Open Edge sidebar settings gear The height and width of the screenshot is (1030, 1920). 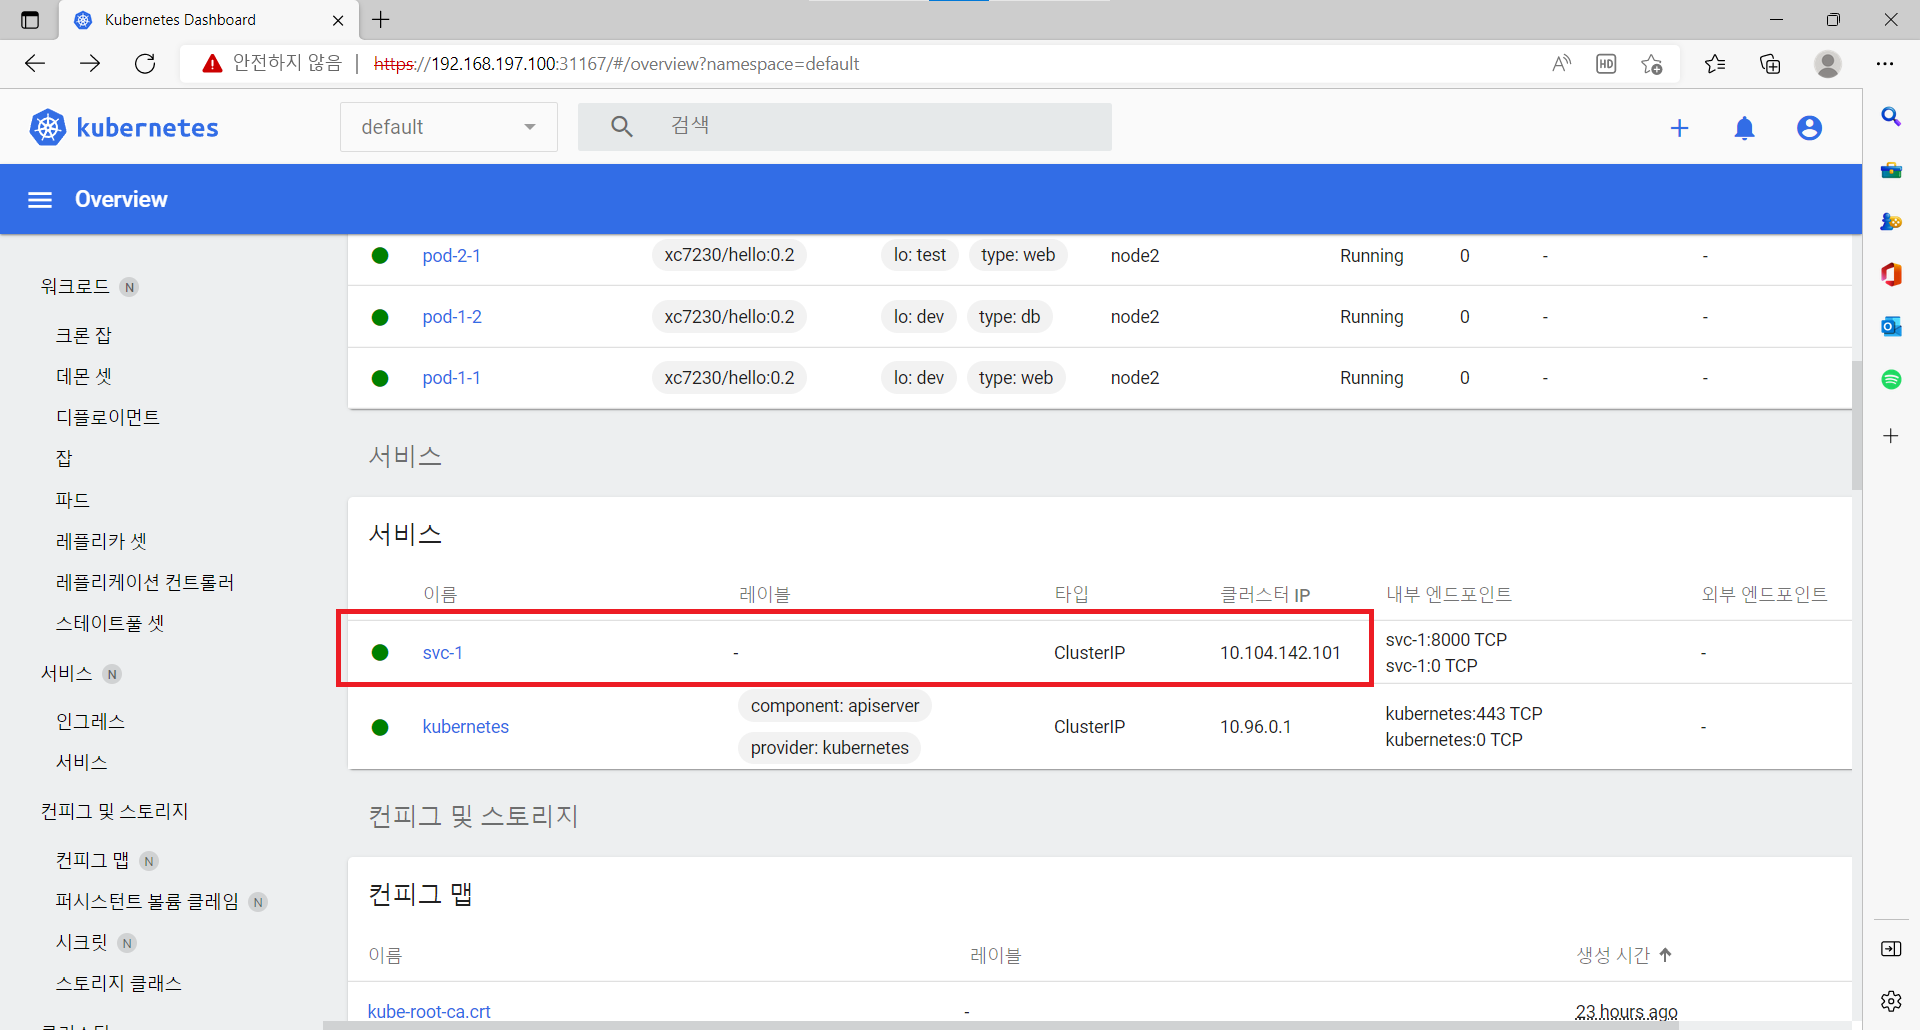[x=1891, y=1001]
